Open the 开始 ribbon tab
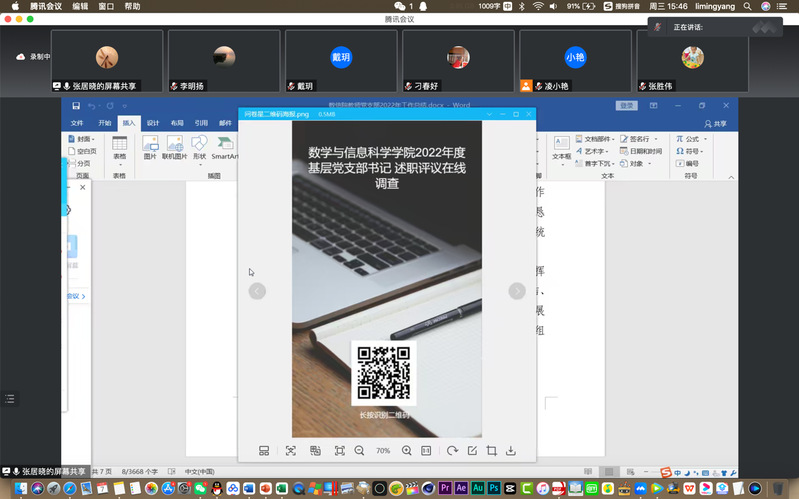This screenshot has height=499, width=799. click(104, 123)
